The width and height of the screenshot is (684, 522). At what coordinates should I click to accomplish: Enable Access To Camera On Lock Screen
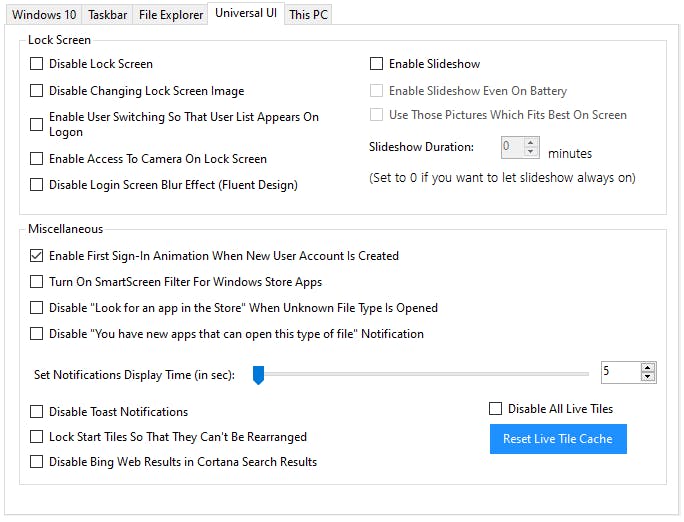(37, 159)
